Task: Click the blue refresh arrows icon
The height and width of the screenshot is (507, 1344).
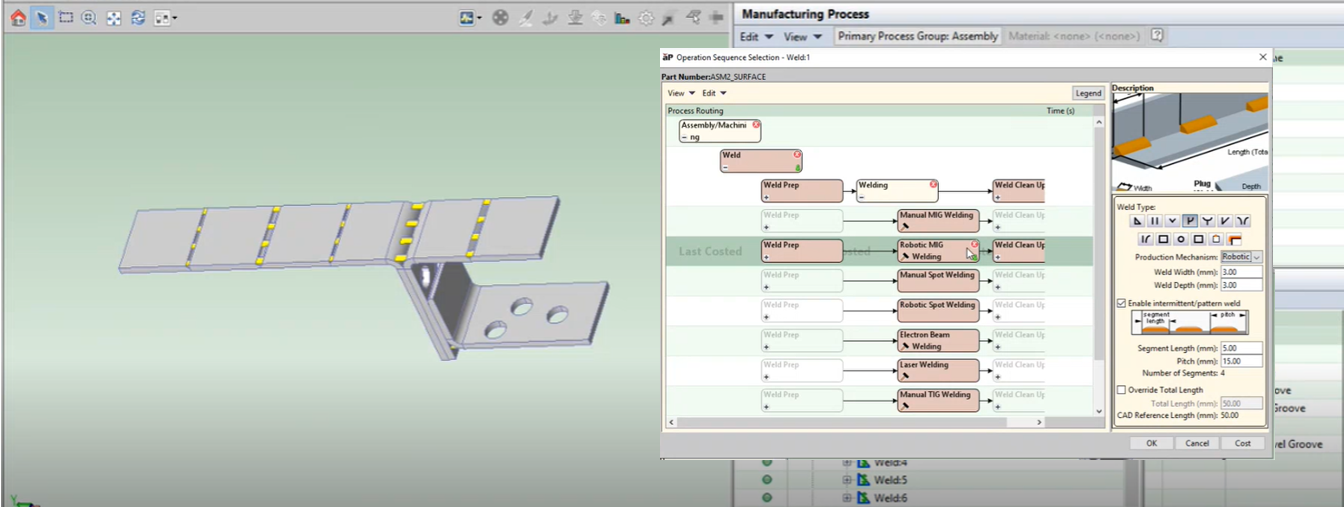Action: [138, 18]
